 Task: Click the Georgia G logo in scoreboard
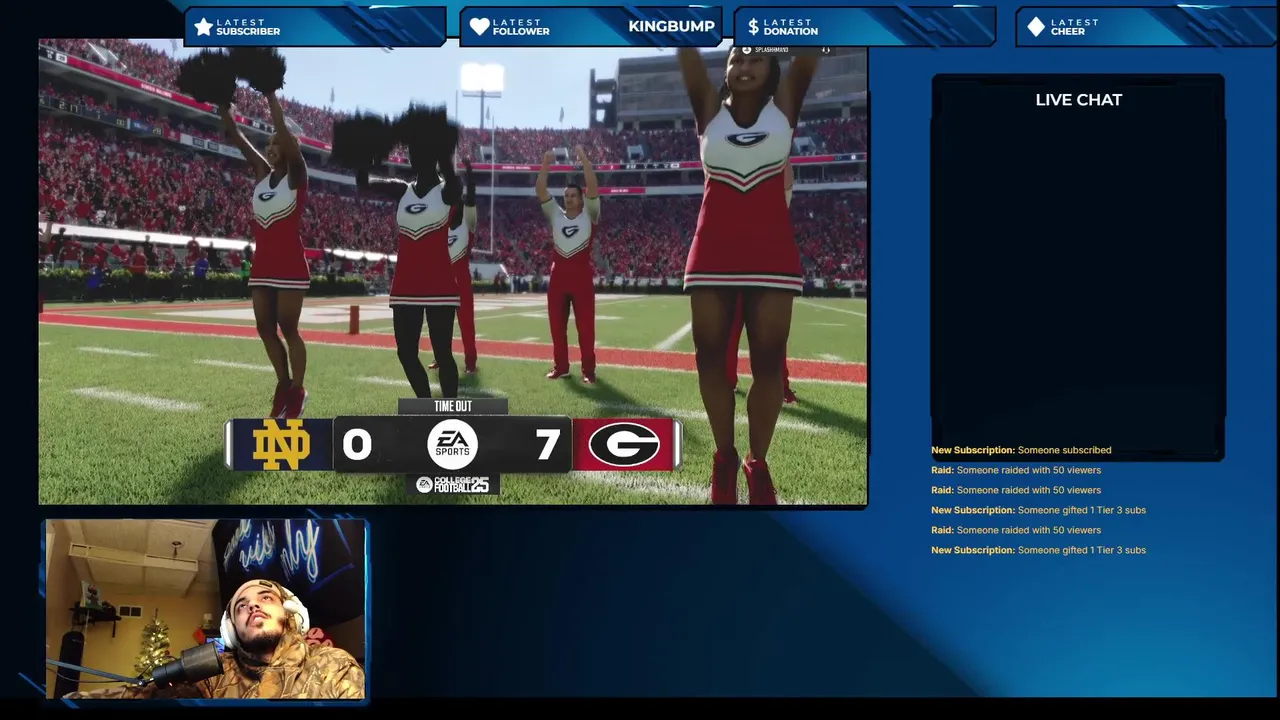(624, 444)
